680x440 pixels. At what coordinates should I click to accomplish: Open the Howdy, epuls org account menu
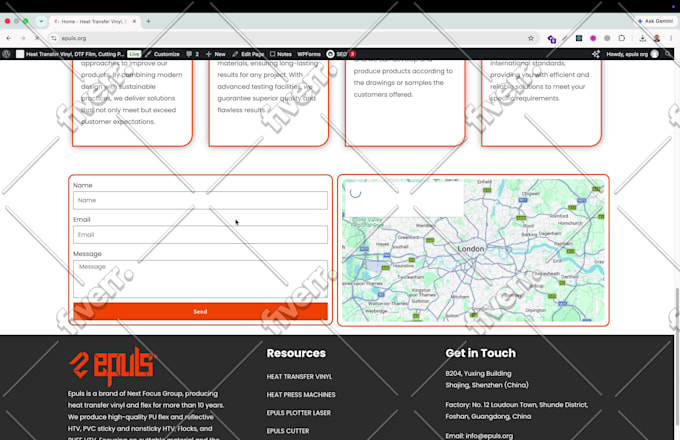632,54
